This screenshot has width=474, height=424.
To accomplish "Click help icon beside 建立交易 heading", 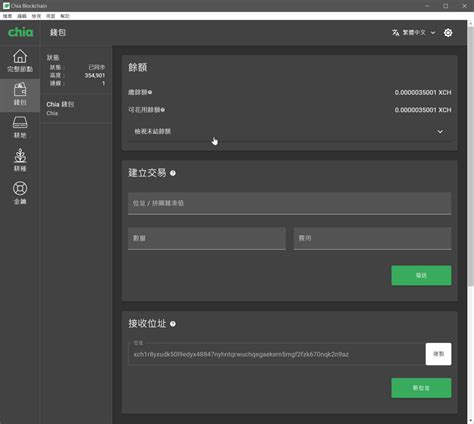I will tap(173, 173).
